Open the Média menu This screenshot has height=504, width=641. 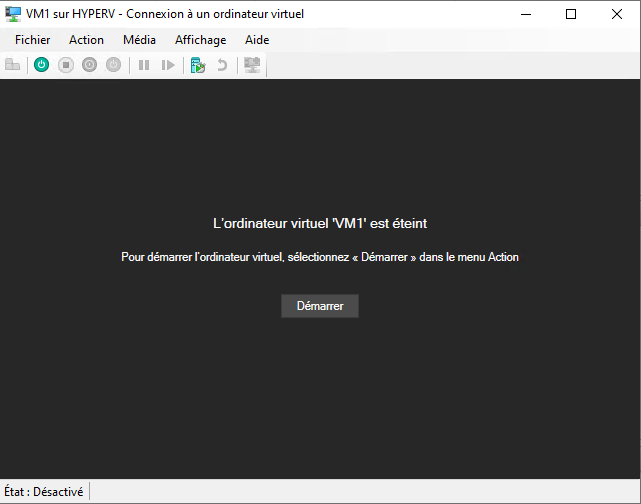tap(139, 40)
